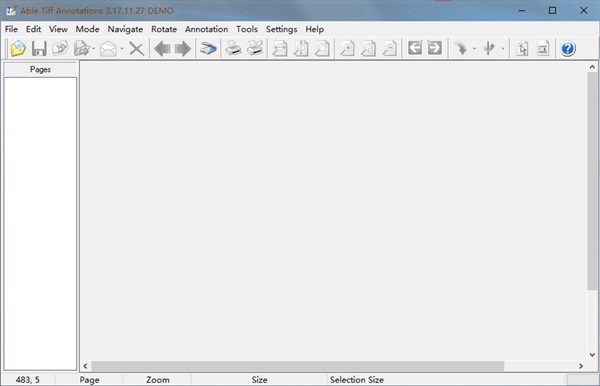Open the Mode menu
This screenshot has width=600, height=386.
(x=87, y=29)
